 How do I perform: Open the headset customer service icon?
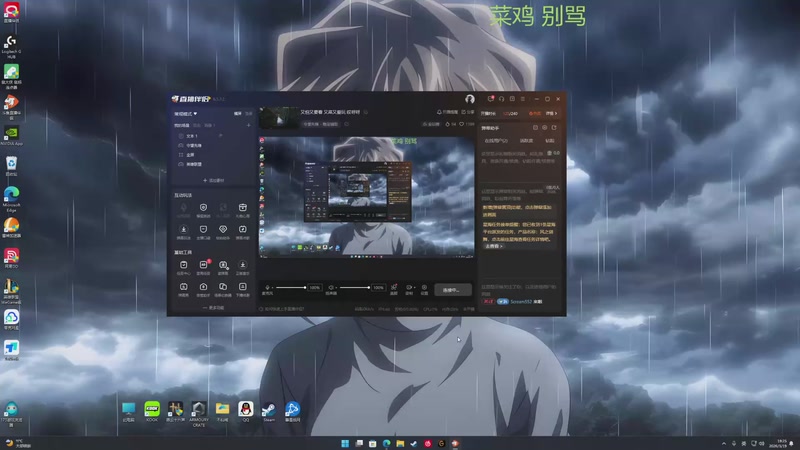(x=502, y=98)
